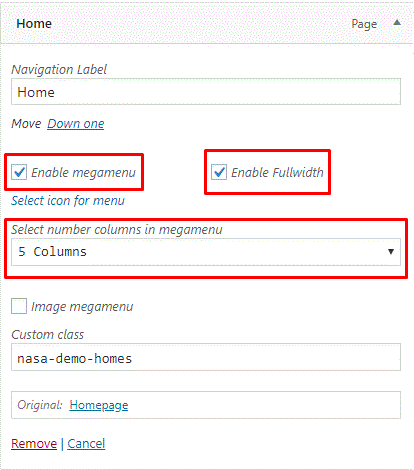Collapse the Home item with the arrow icon
This screenshot has width=414, height=470.
click(x=397, y=23)
